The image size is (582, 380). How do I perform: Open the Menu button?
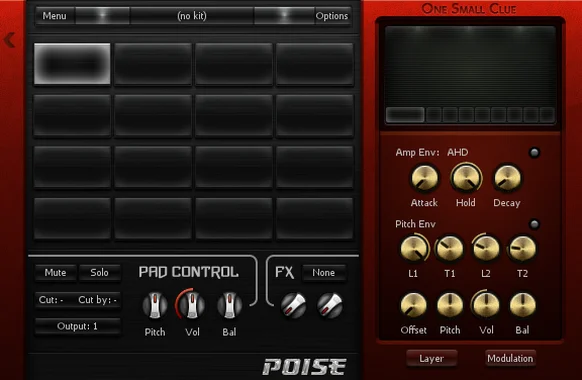55,16
